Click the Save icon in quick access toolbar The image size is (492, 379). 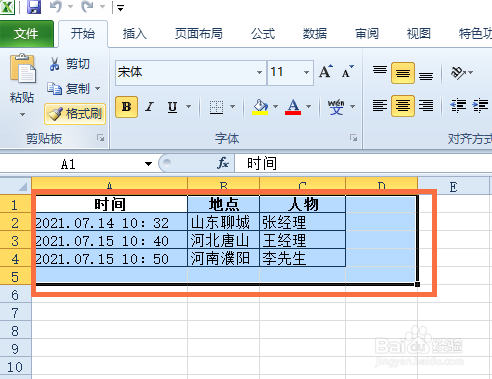tap(34, 7)
